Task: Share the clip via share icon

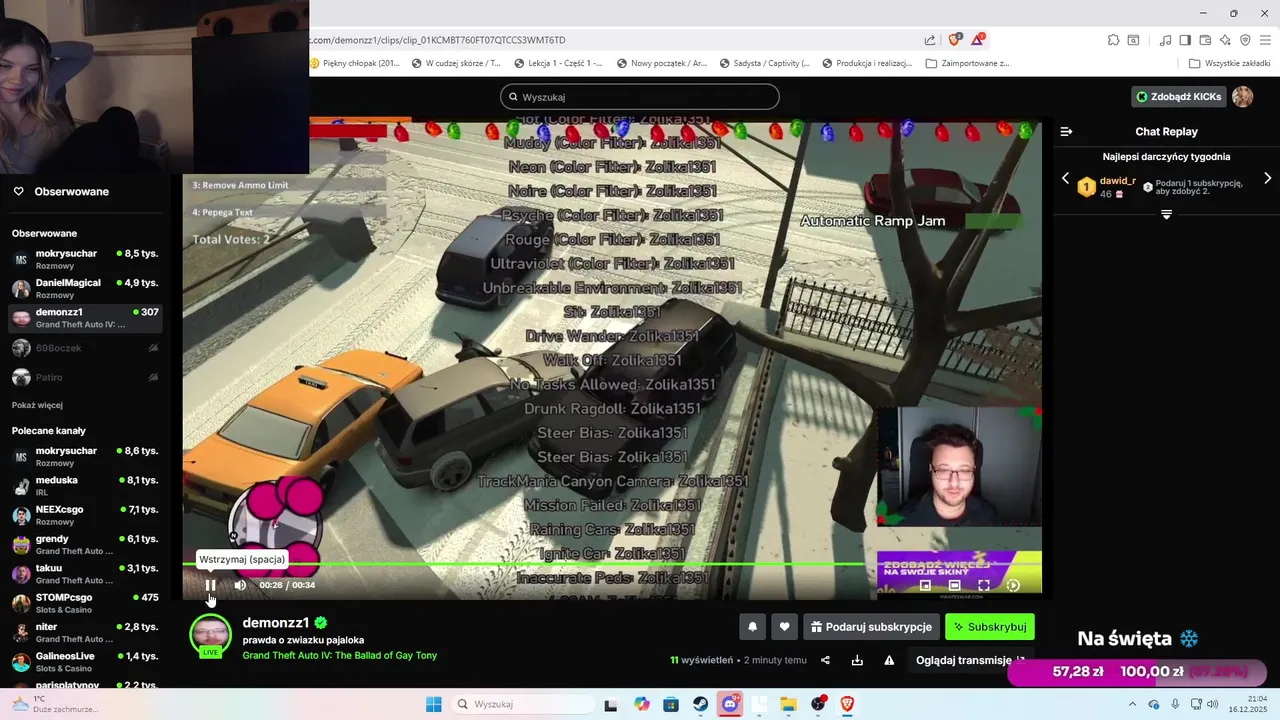Action: tap(825, 660)
